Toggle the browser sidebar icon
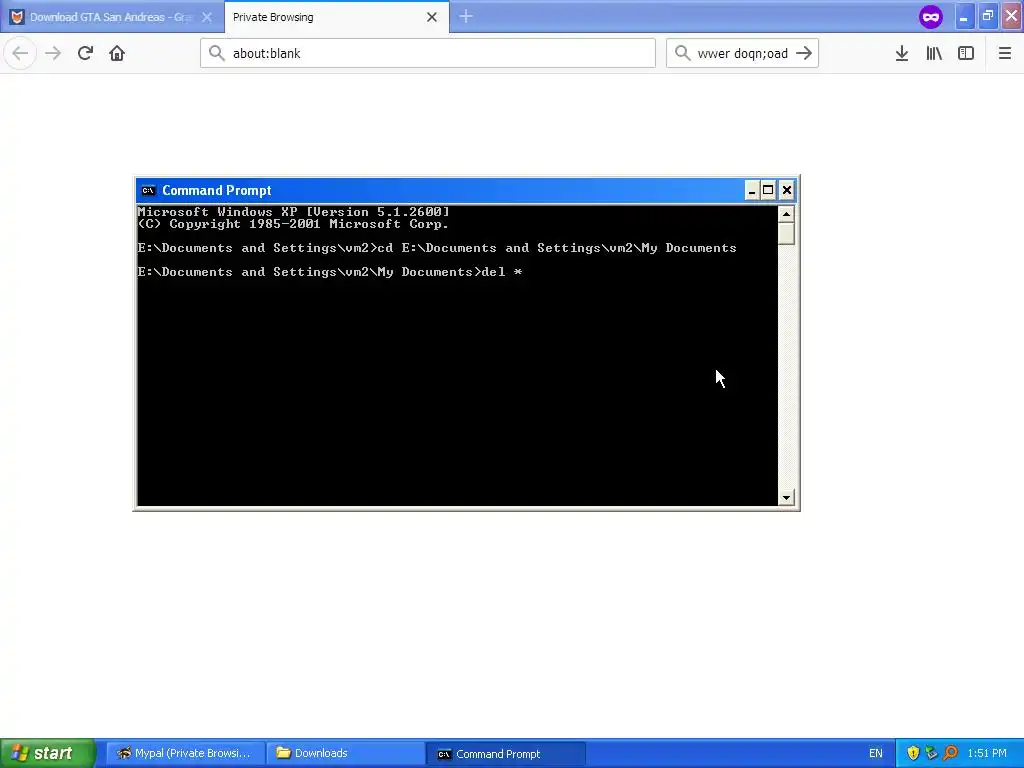The width and height of the screenshot is (1024, 768). (x=966, y=53)
